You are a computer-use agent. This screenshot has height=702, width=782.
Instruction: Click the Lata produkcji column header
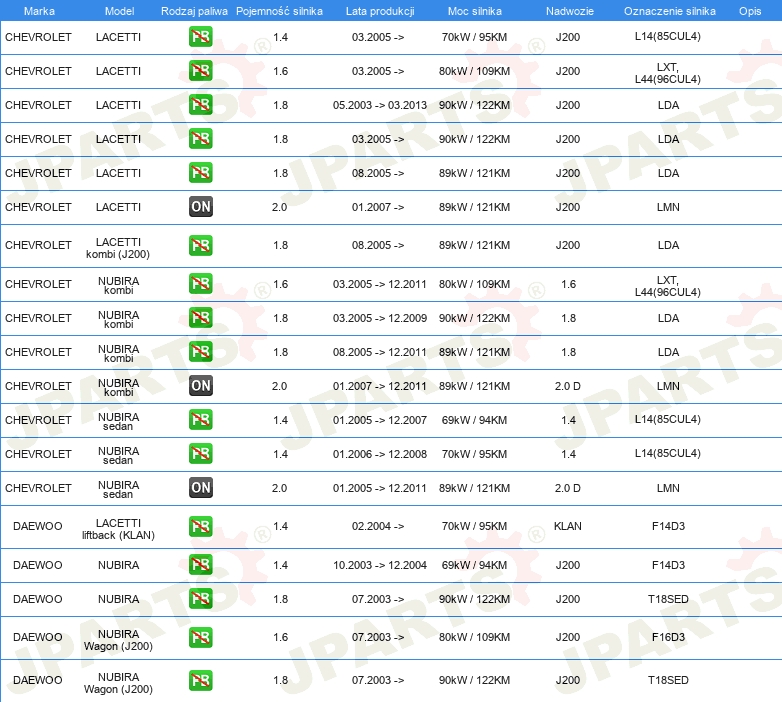(x=379, y=10)
